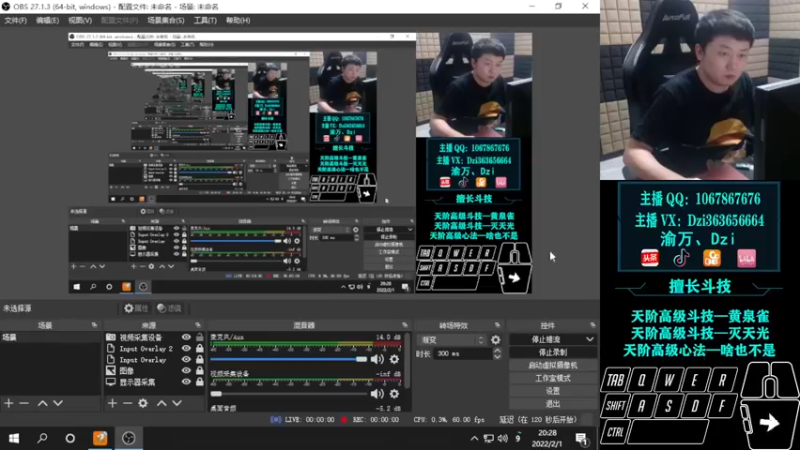Screen dimensions: 800x450
Task: Increase transition 时长 with up arrow
Action: [497, 351]
